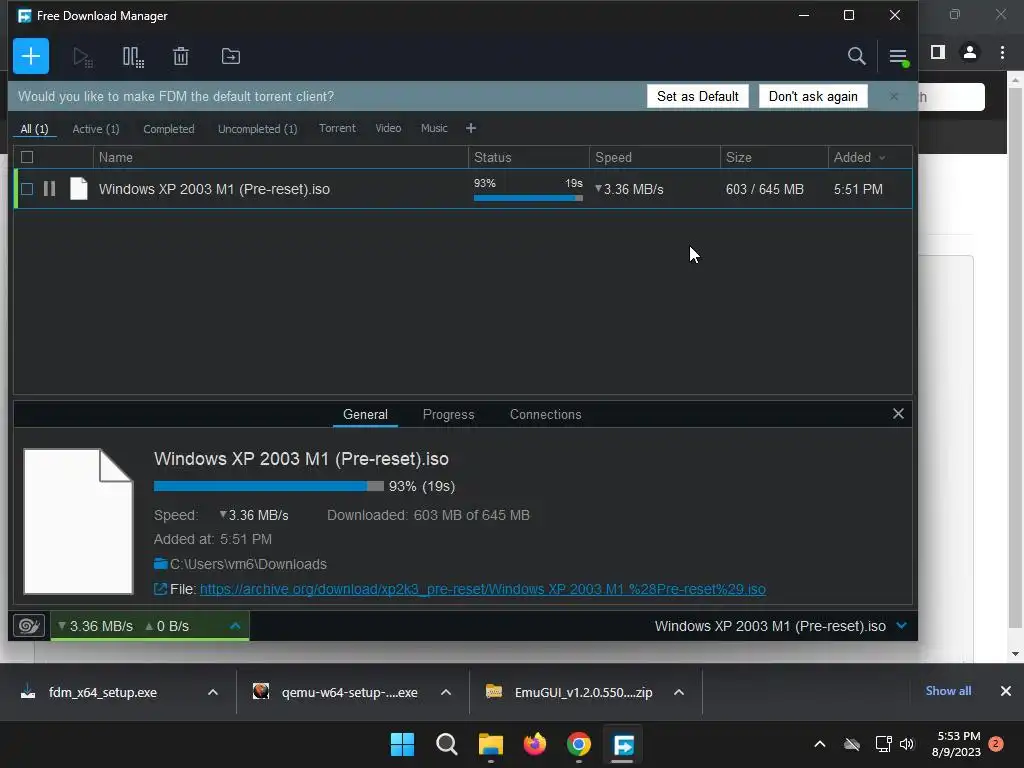Click Set as Default button
The width and height of the screenshot is (1024, 768).
697,96
